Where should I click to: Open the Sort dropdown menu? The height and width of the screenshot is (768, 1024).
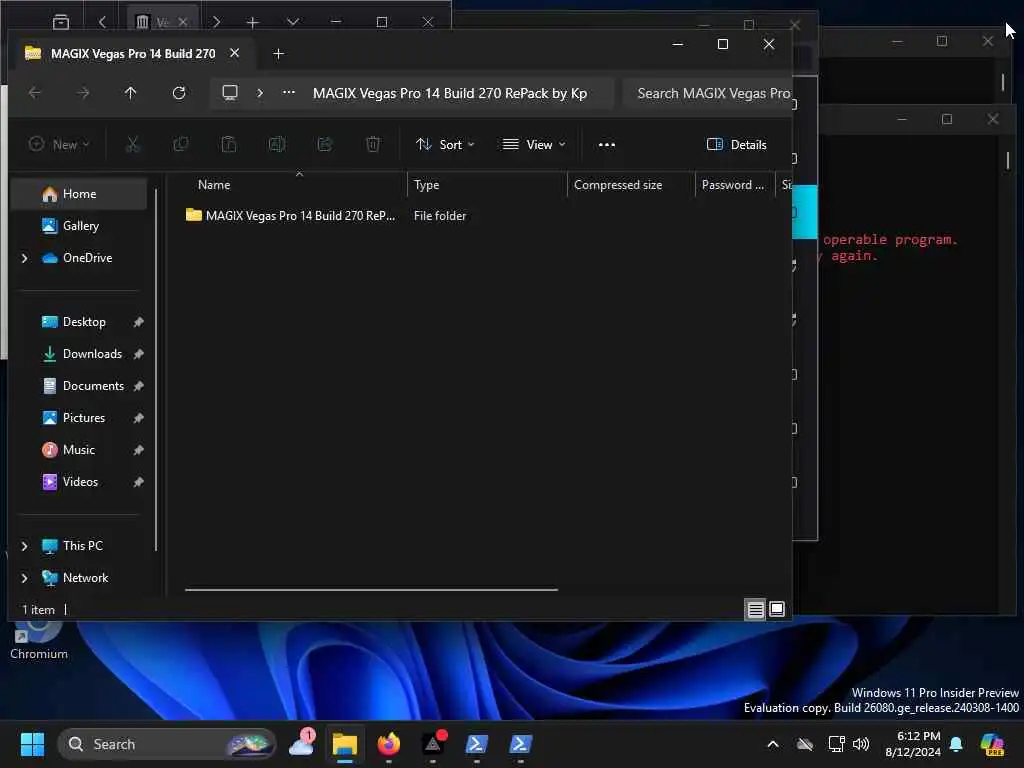click(x=445, y=144)
